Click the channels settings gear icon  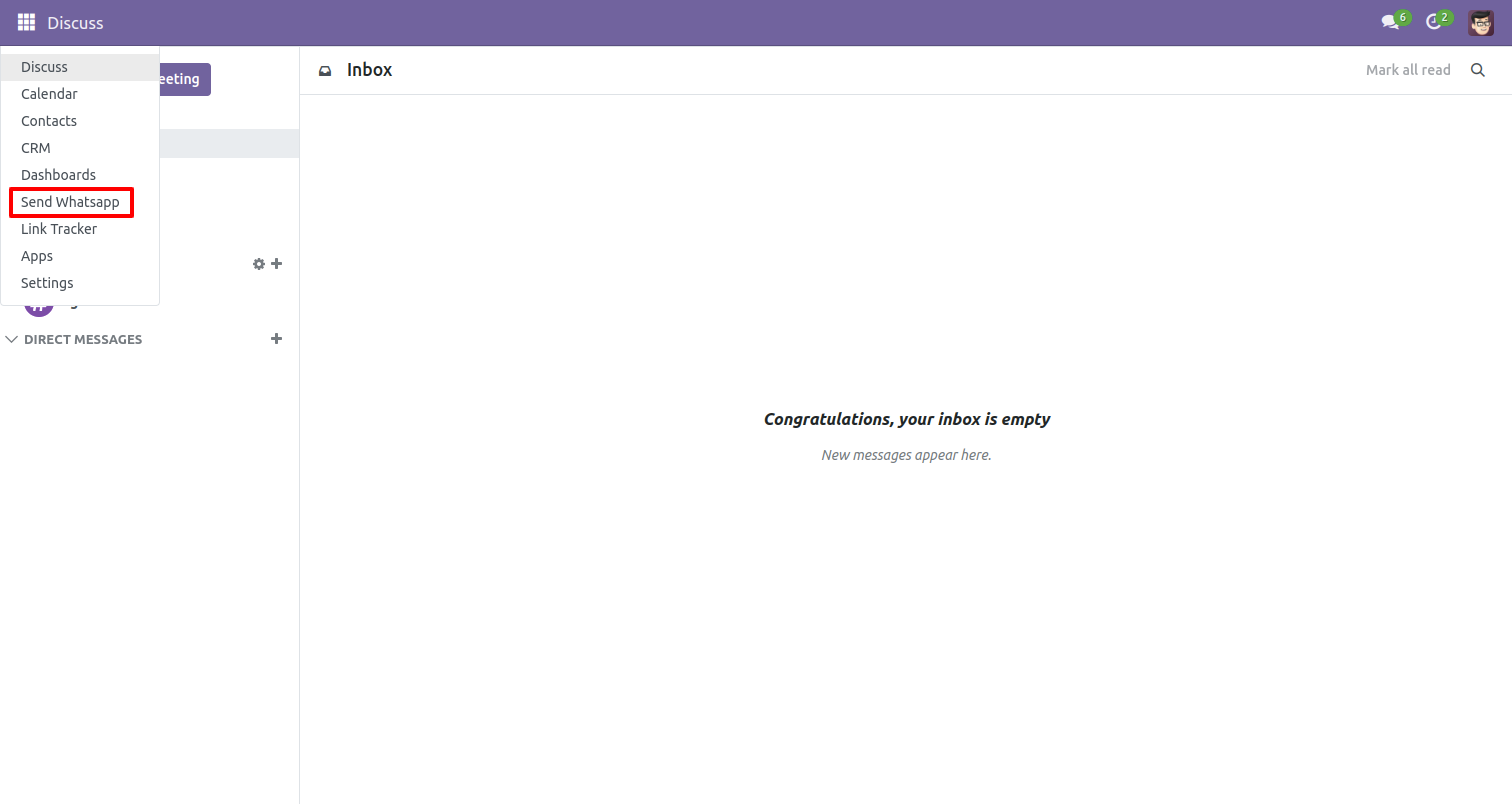coord(259,264)
